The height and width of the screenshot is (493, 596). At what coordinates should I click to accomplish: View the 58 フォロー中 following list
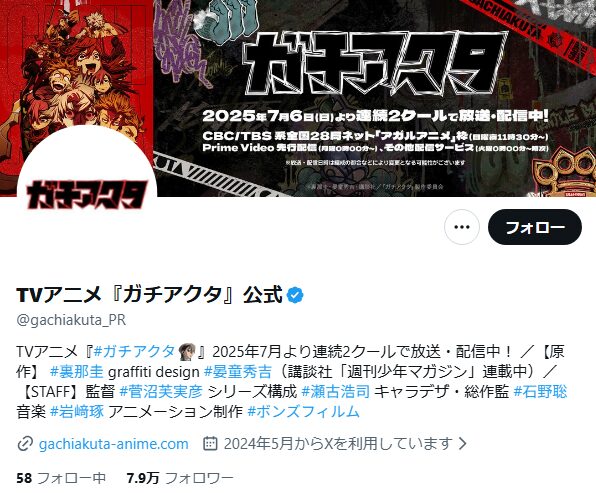(x=61, y=478)
